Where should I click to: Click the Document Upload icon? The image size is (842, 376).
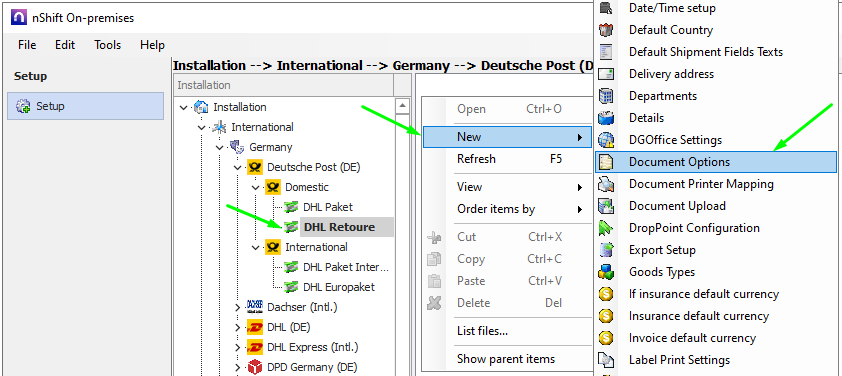(606, 206)
